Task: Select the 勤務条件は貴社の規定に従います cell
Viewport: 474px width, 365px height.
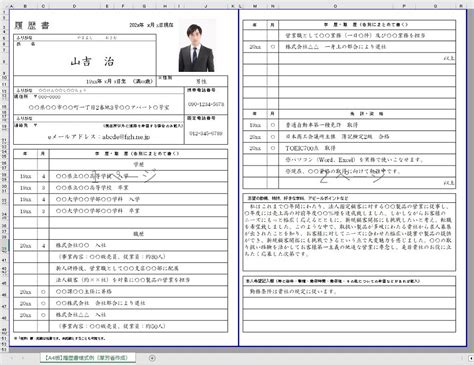Action: 349,292
